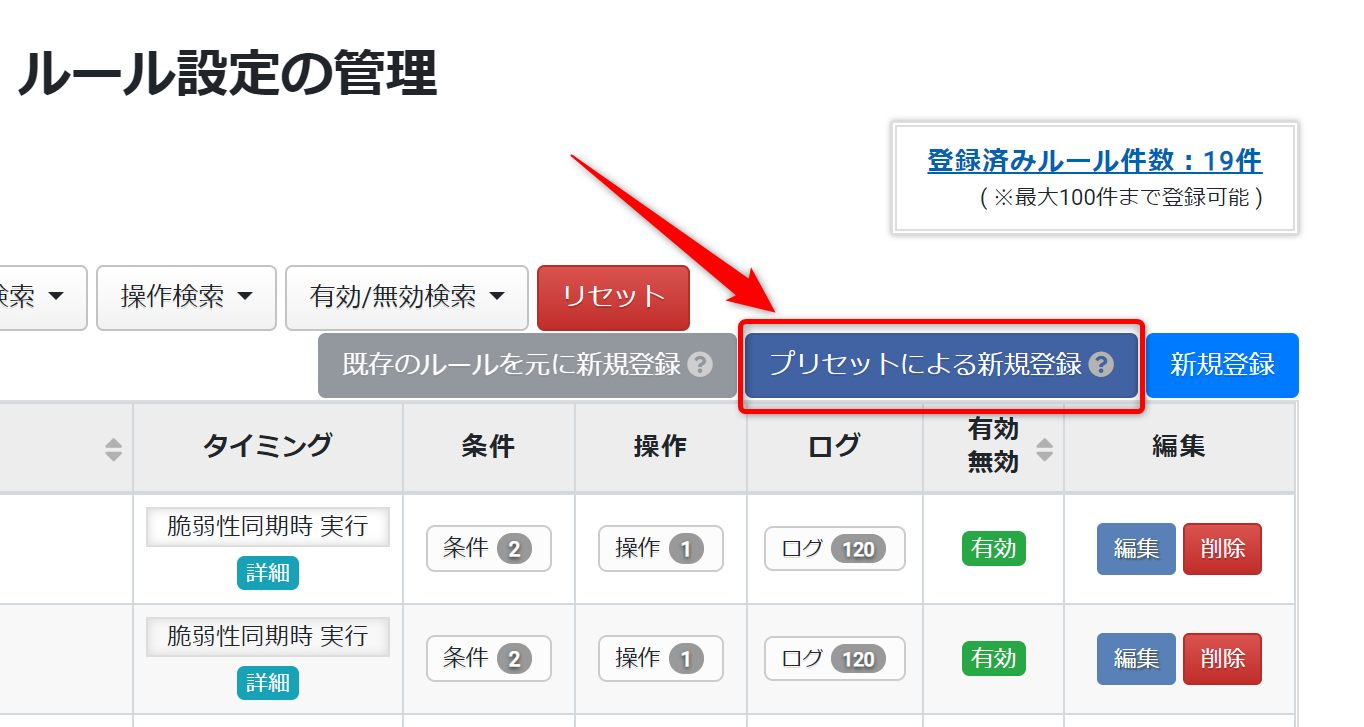Click 詳細 badge in second row
Viewport: 1364px width, 727px height.
[268, 683]
